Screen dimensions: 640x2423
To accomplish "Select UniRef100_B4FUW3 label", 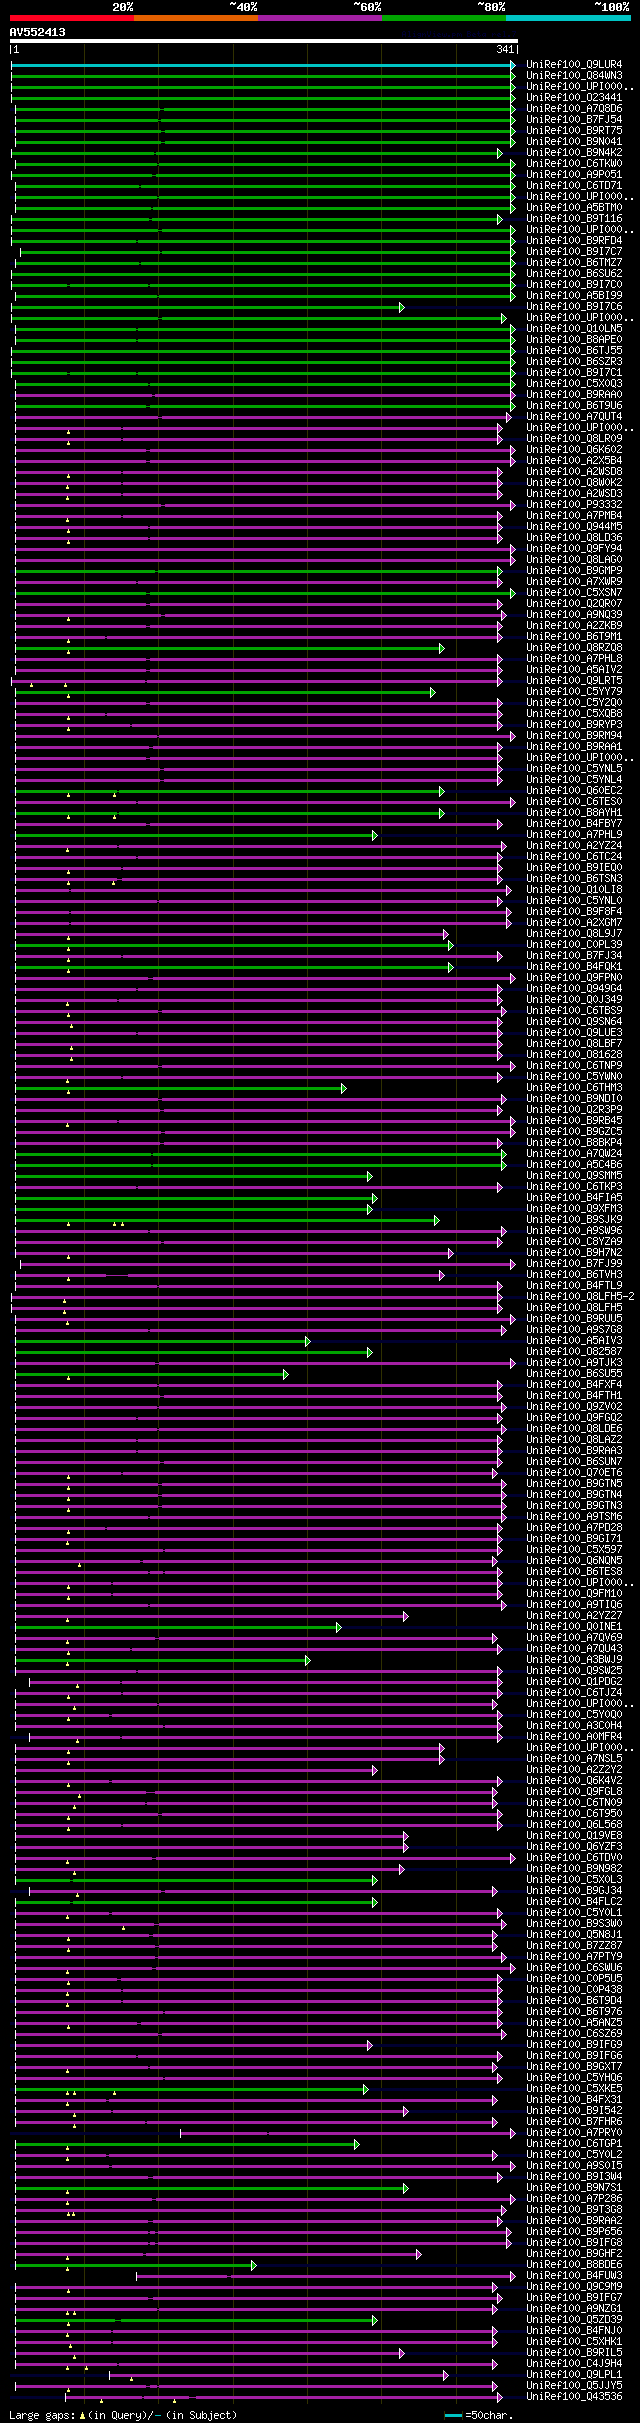I will [574, 2275].
